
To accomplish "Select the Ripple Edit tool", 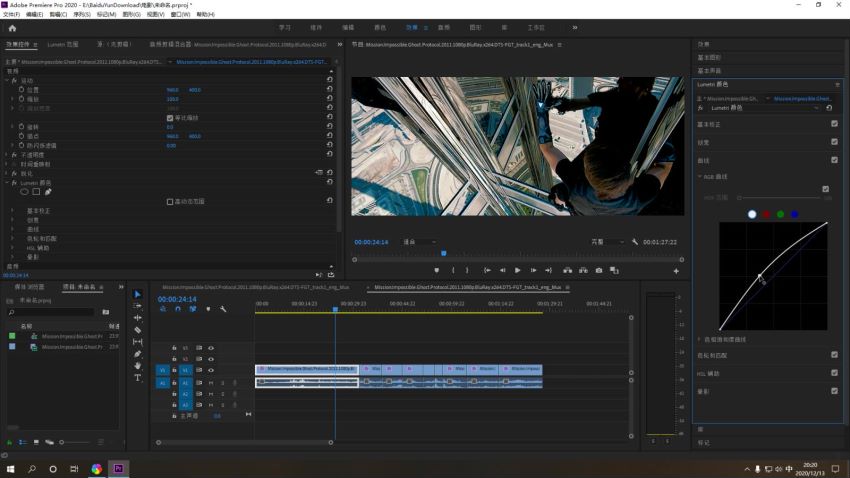I will pos(137,318).
